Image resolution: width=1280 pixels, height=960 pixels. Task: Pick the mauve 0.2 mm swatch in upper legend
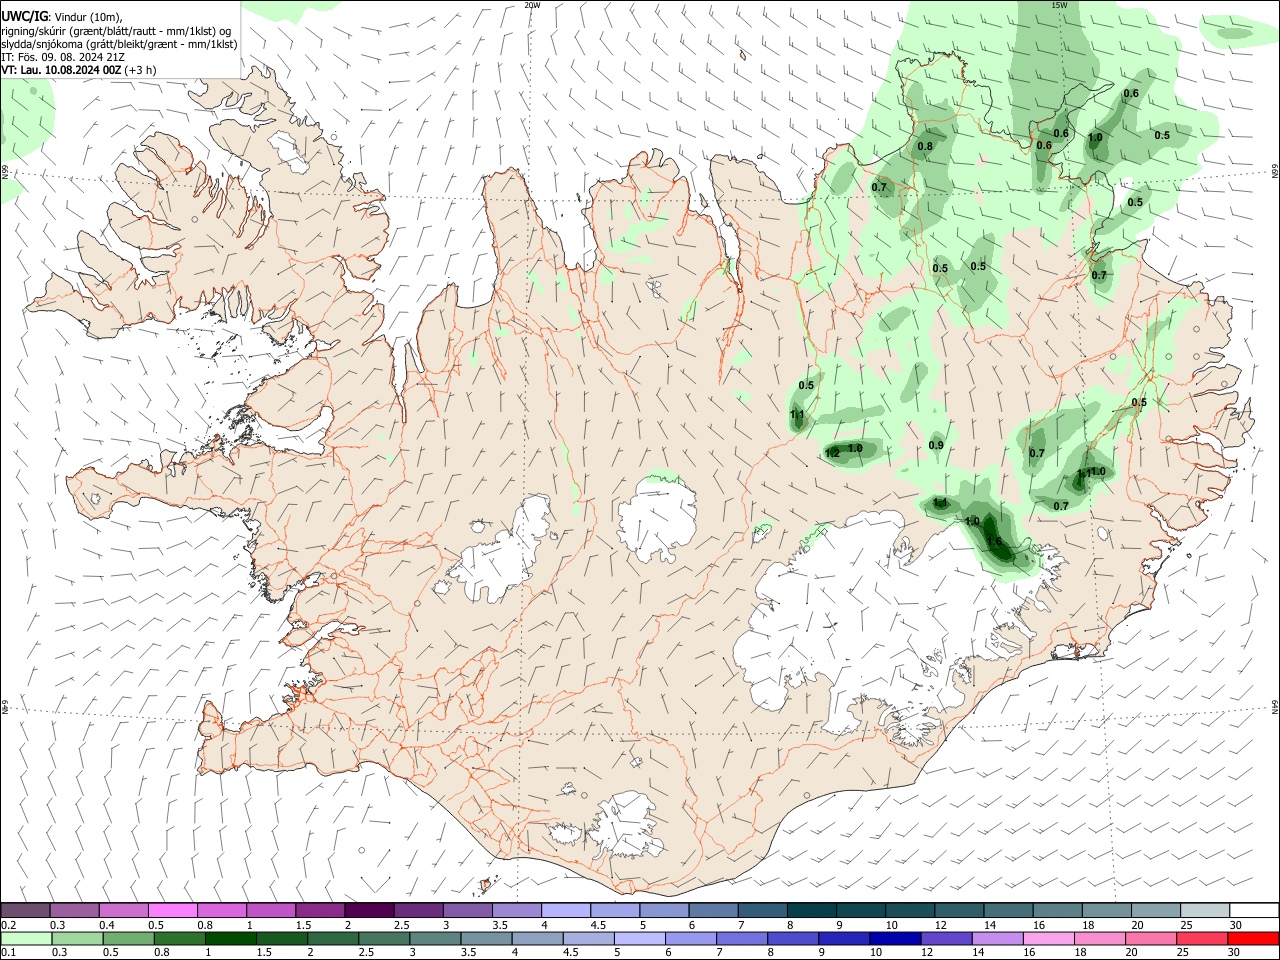[26, 910]
